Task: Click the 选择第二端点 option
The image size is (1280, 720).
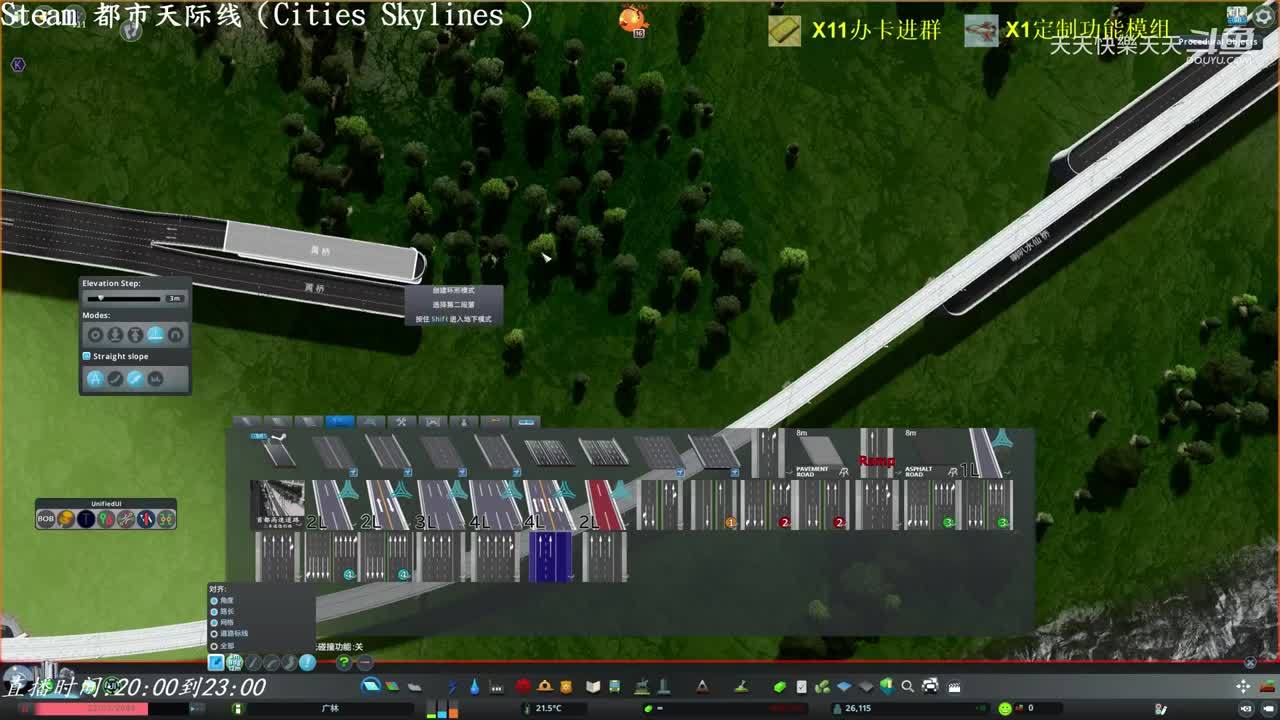Action: click(x=453, y=305)
